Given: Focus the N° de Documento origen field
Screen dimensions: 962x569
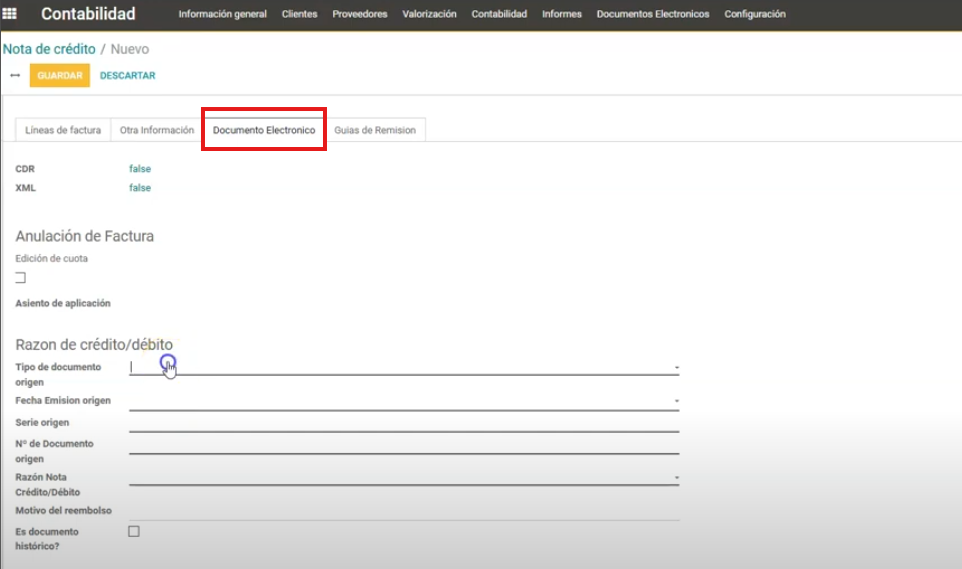Looking at the screenshot, I should [403, 445].
